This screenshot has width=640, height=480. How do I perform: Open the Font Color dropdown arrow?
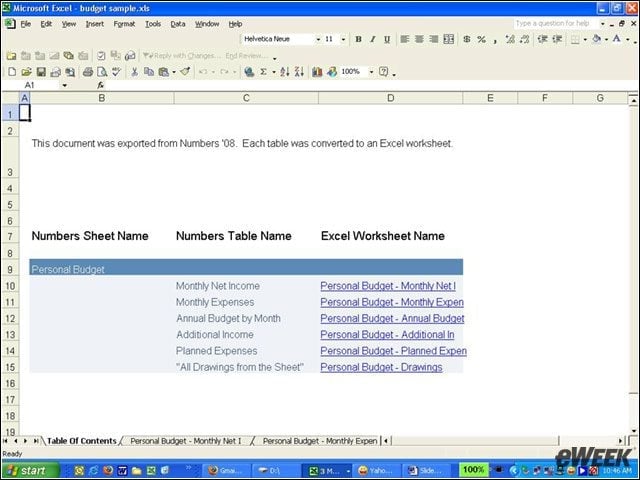pyautogui.click(x=627, y=40)
